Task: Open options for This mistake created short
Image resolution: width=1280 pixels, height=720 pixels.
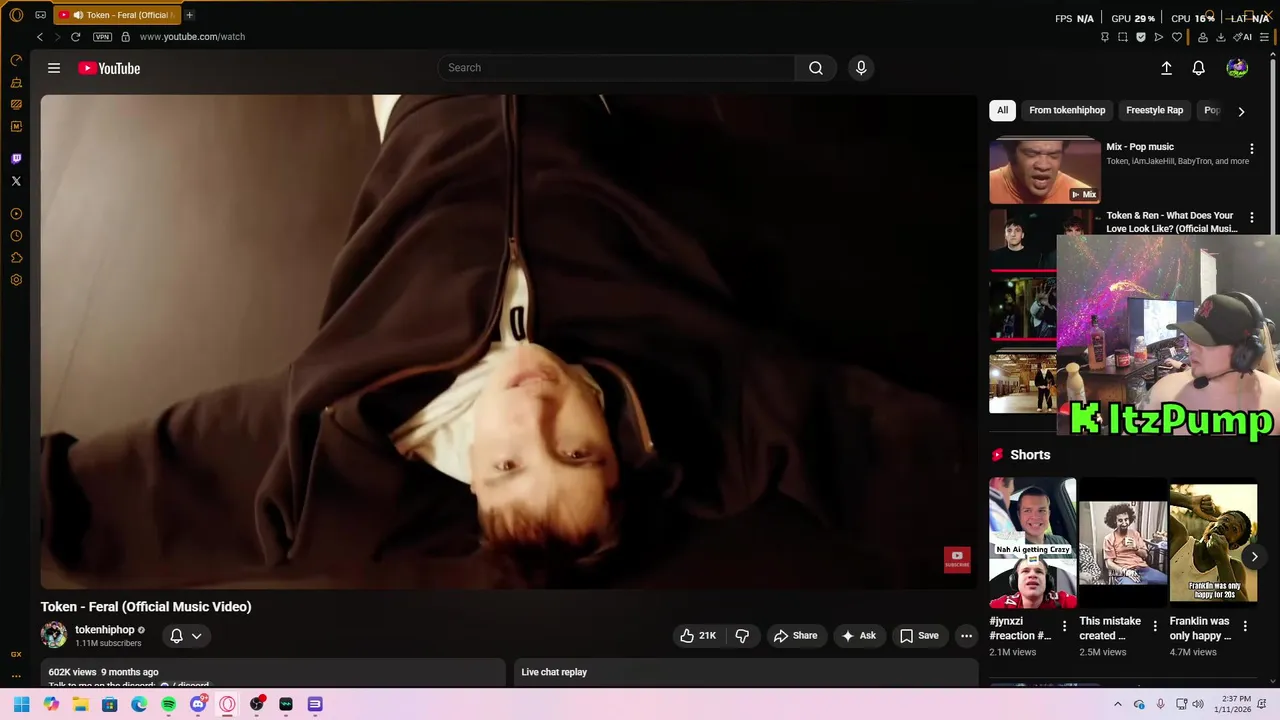Action: click(1155, 626)
